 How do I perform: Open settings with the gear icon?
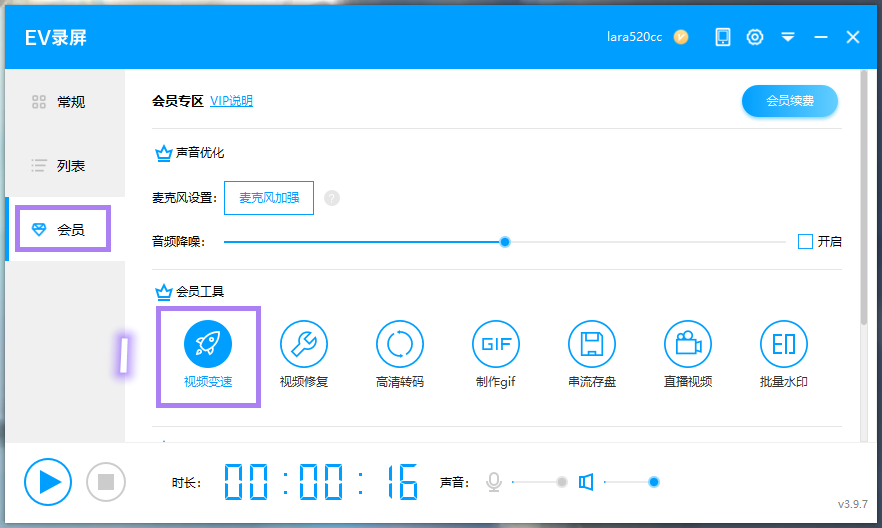pyautogui.click(x=755, y=37)
